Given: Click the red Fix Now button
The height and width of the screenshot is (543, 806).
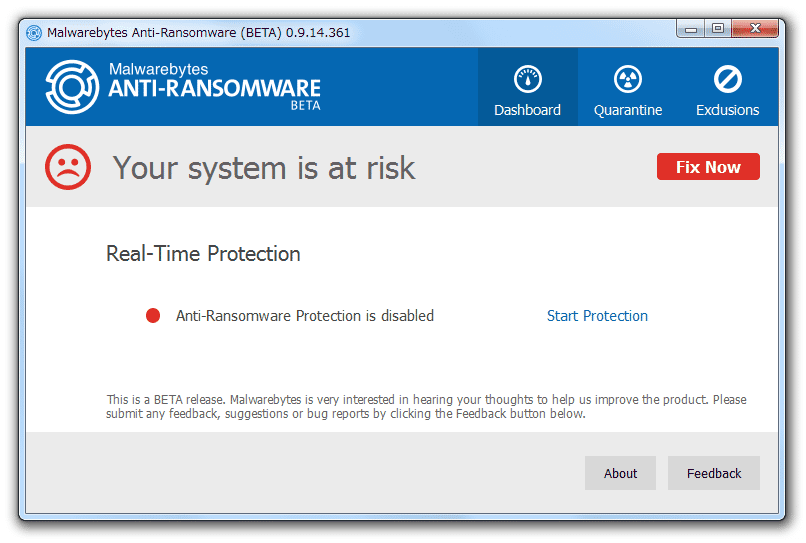Looking at the screenshot, I should point(708,167).
